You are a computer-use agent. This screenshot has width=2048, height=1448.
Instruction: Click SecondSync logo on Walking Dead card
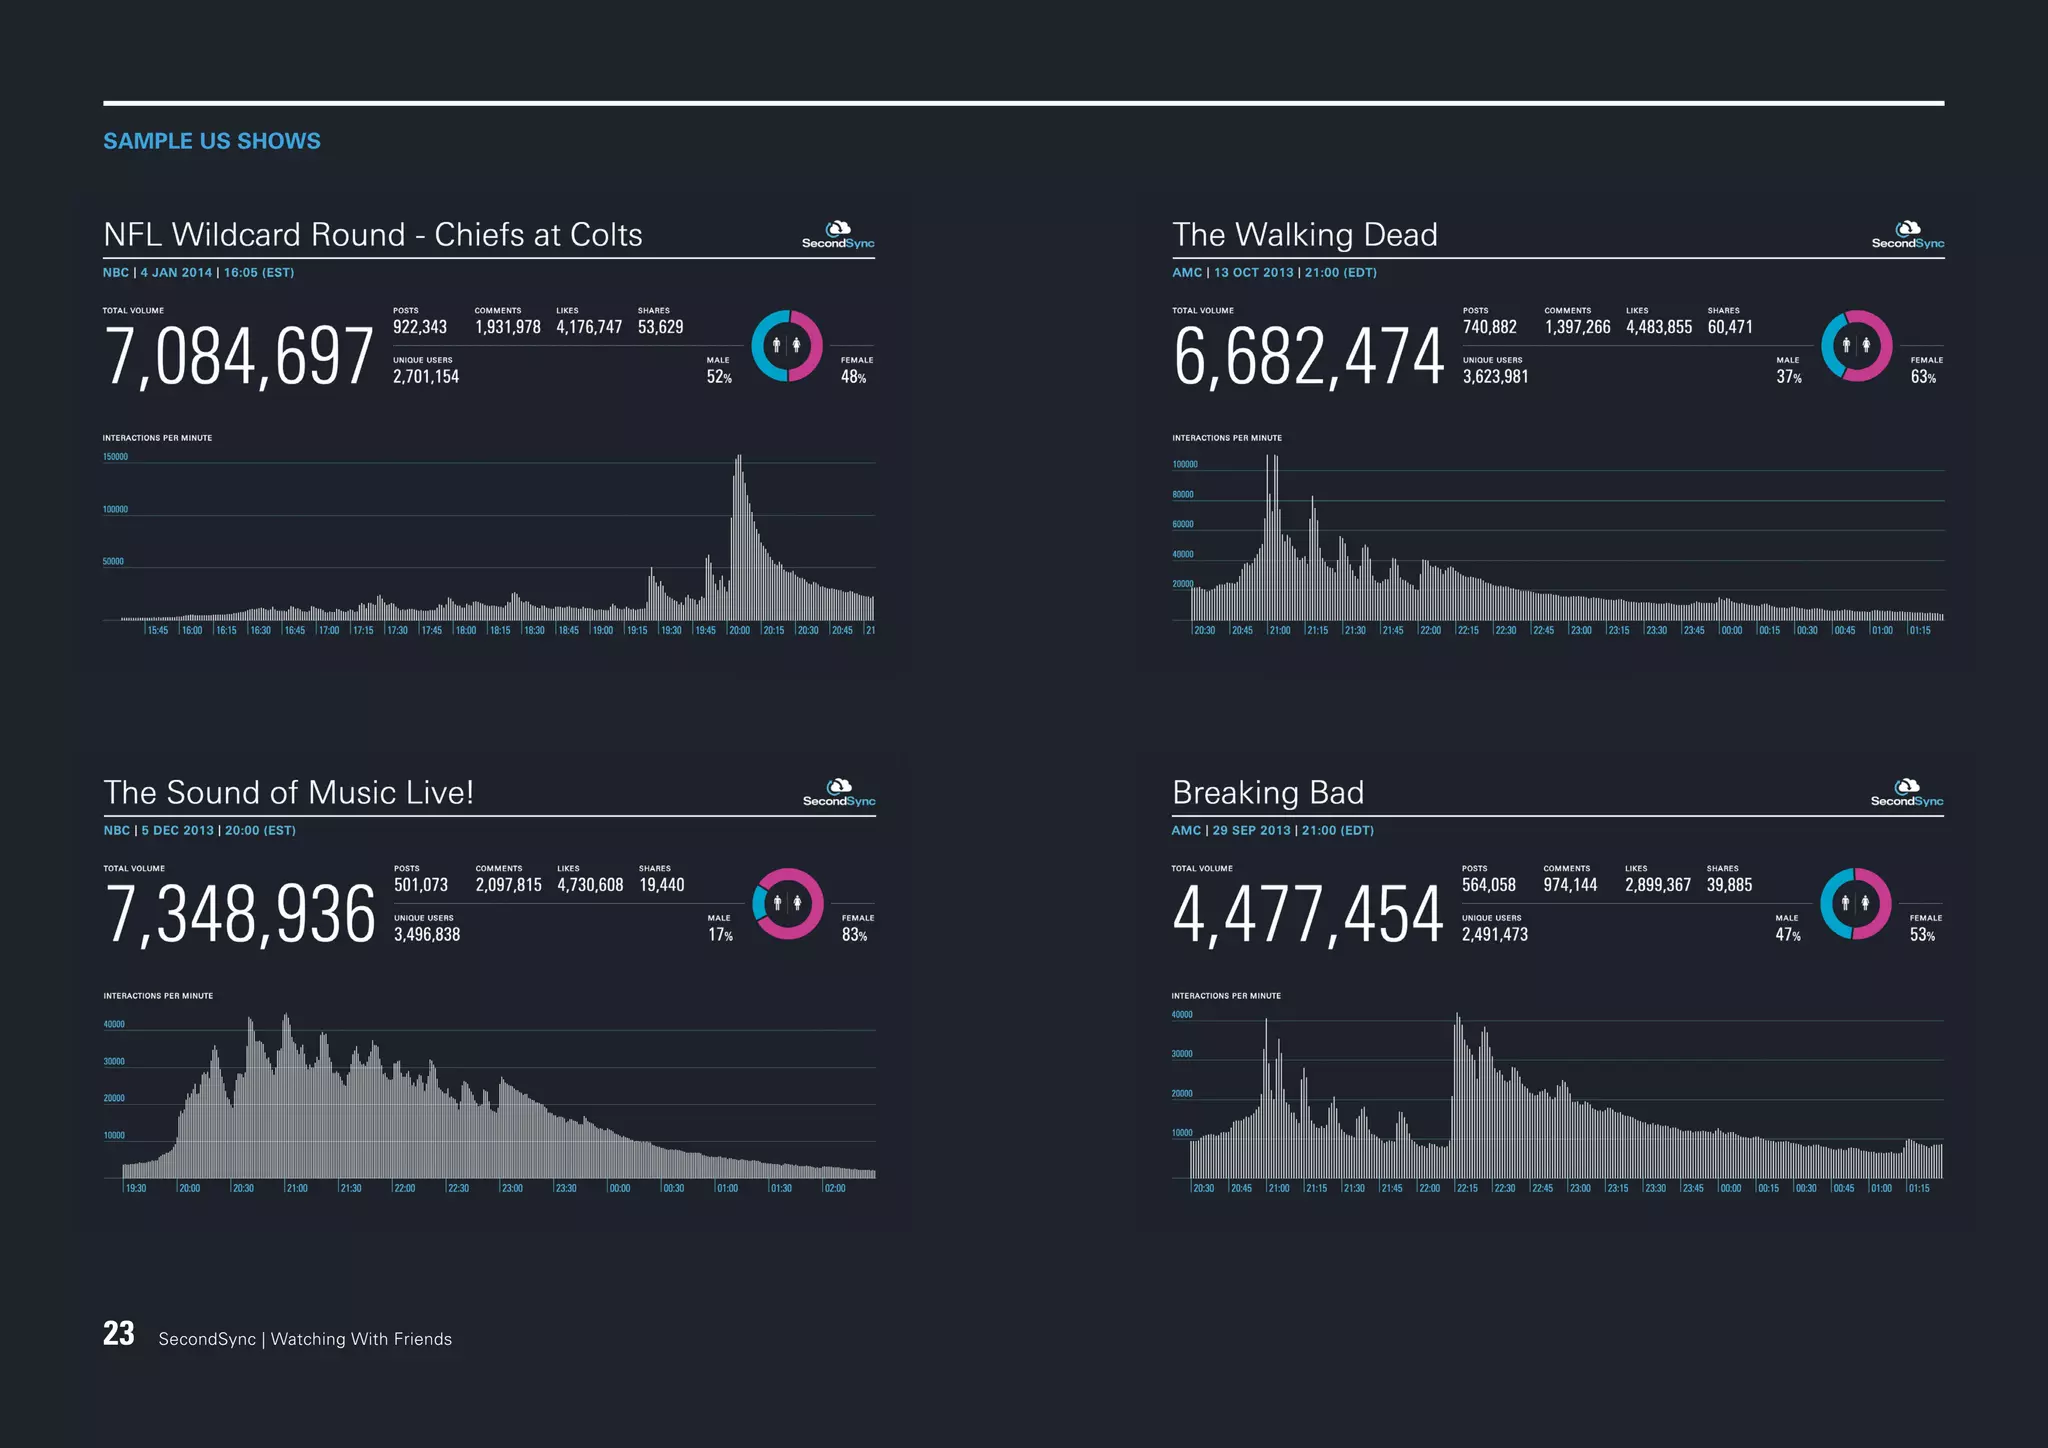[x=1907, y=236]
